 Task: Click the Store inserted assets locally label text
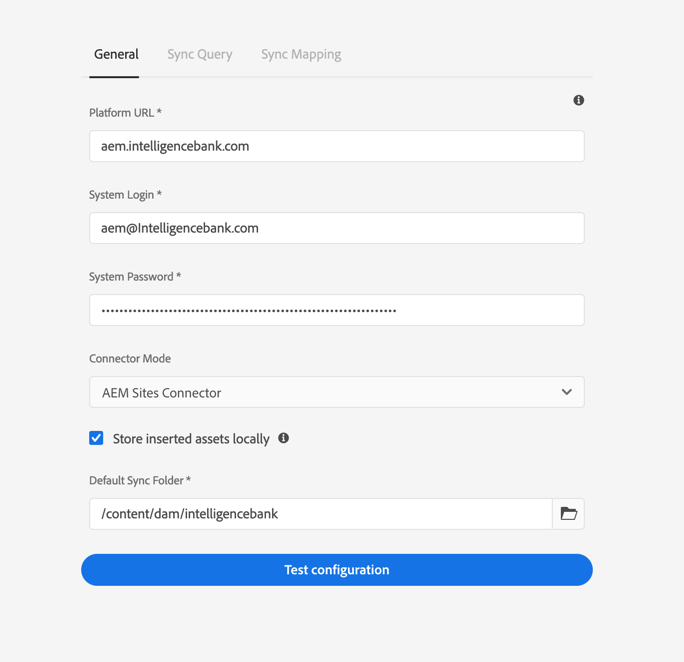(191, 439)
